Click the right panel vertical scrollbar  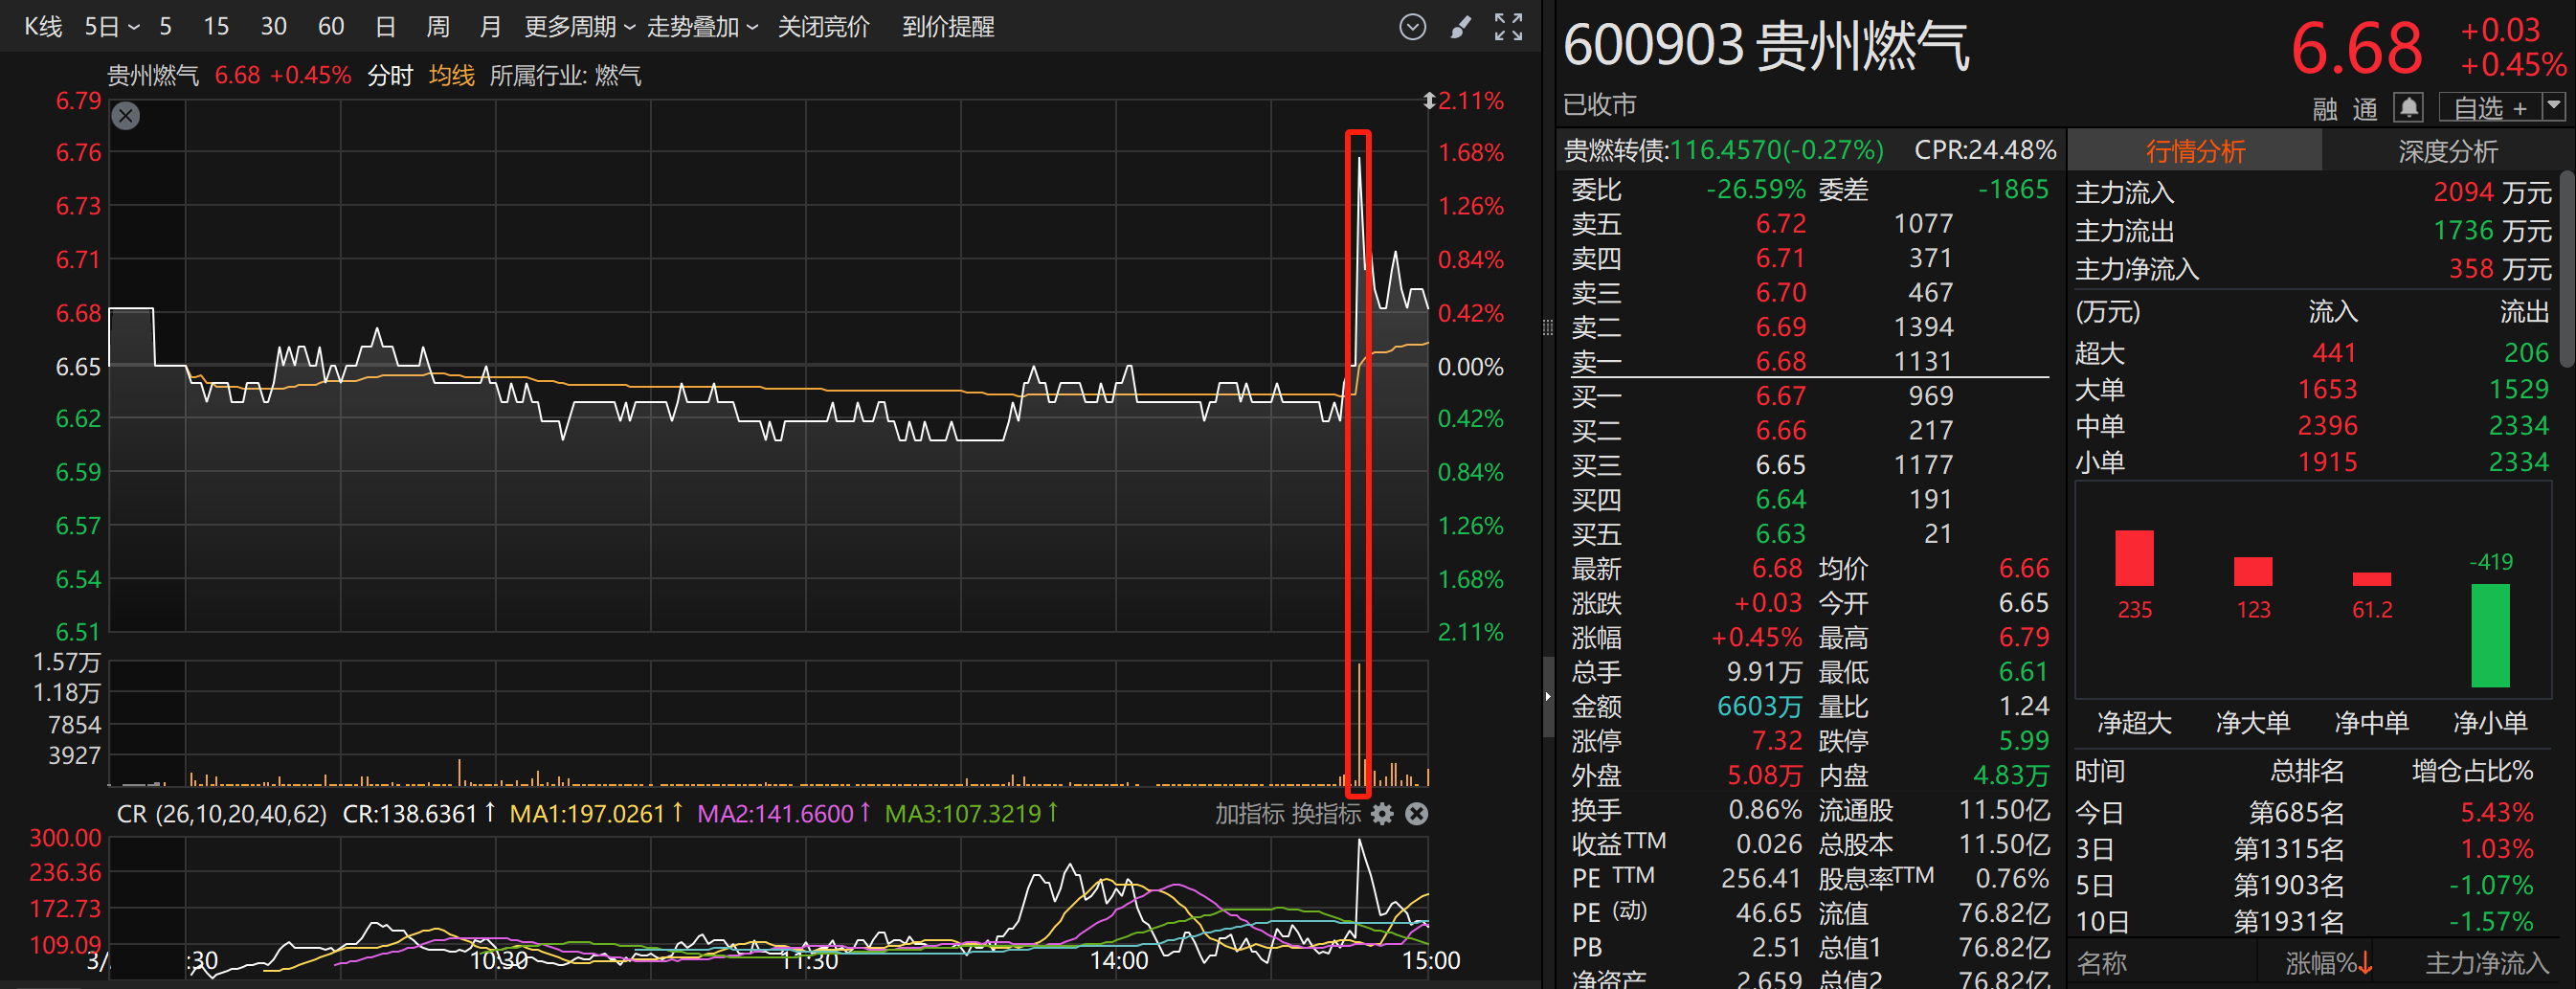click(2567, 268)
